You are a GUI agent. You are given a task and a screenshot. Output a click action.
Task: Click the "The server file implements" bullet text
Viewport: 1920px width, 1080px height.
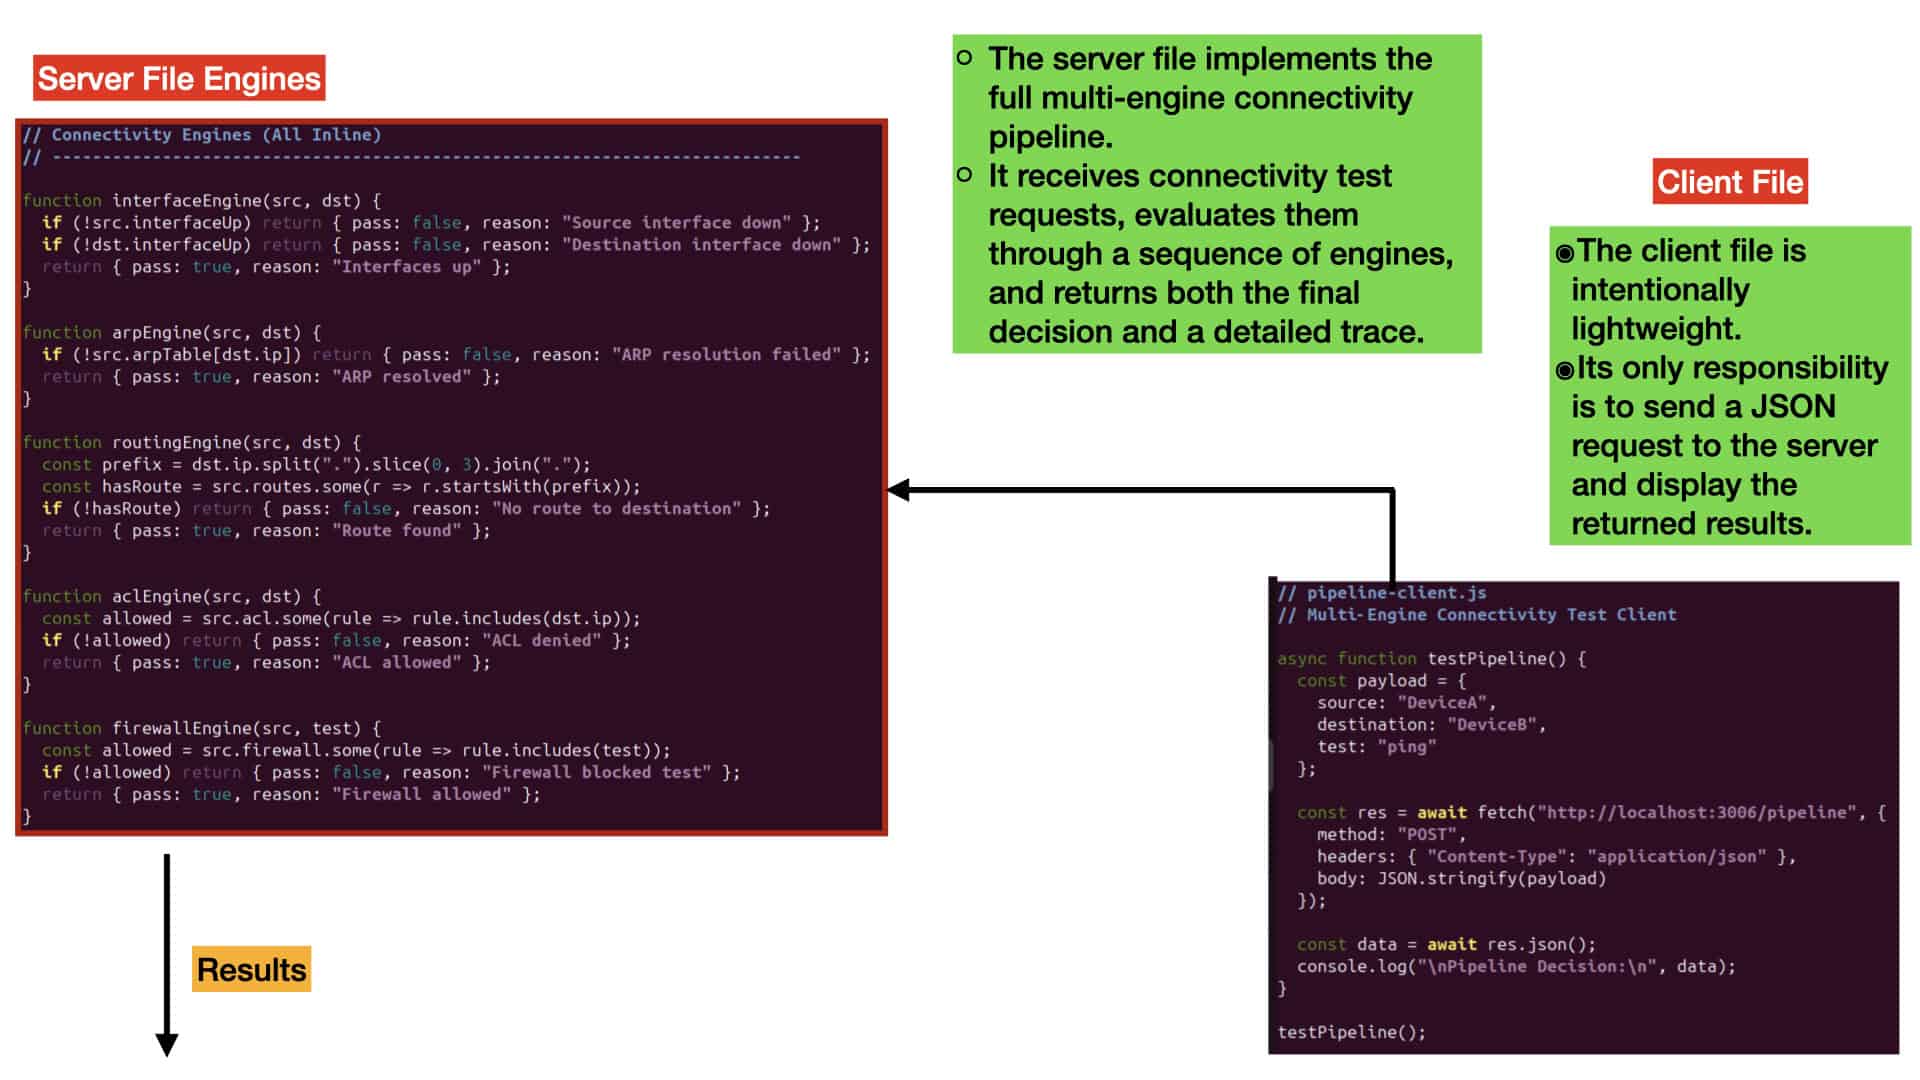coord(1210,98)
